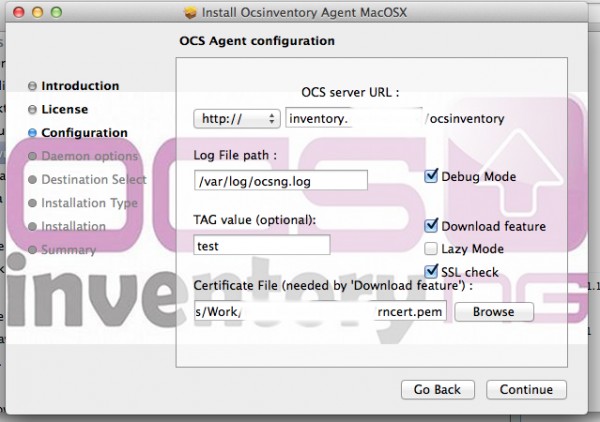This screenshot has width=600, height=422.
Task: Enable the Lazy Mode checkbox
Action: [x=431, y=249]
